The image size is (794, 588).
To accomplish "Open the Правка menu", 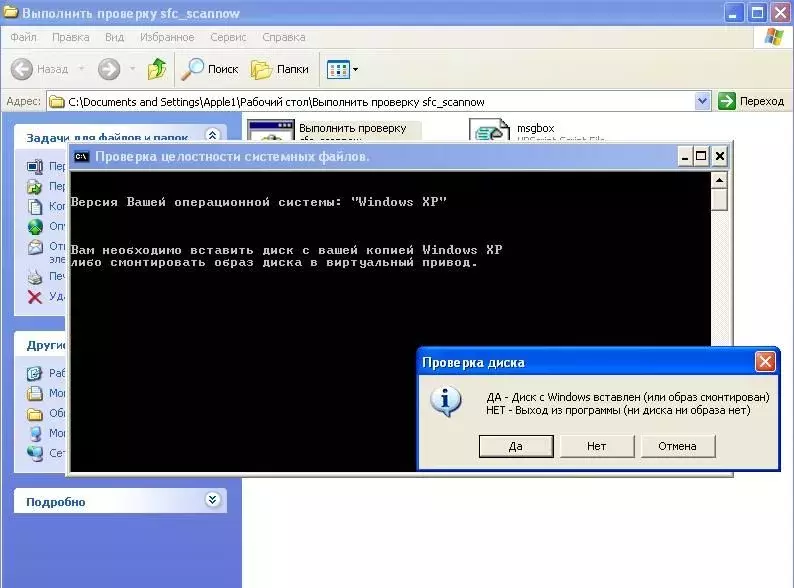I will 70,37.
